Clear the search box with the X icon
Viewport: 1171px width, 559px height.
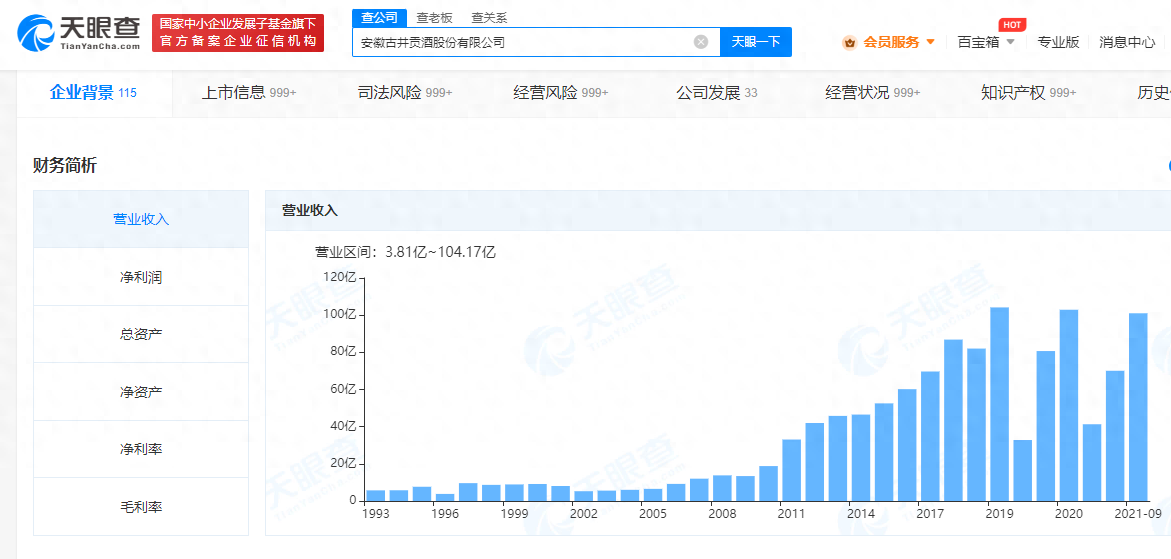pyautogui.click(x=701, y=42)
